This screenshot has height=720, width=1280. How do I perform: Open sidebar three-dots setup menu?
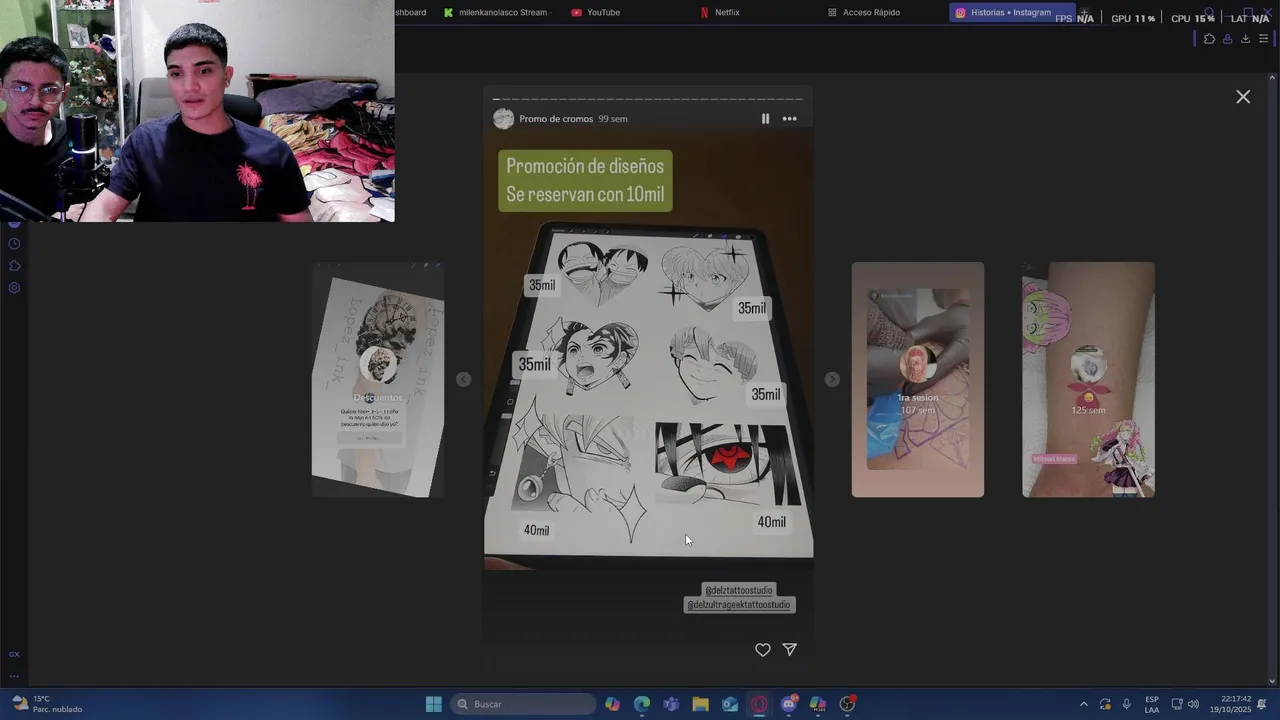click(x=14, y=675)
